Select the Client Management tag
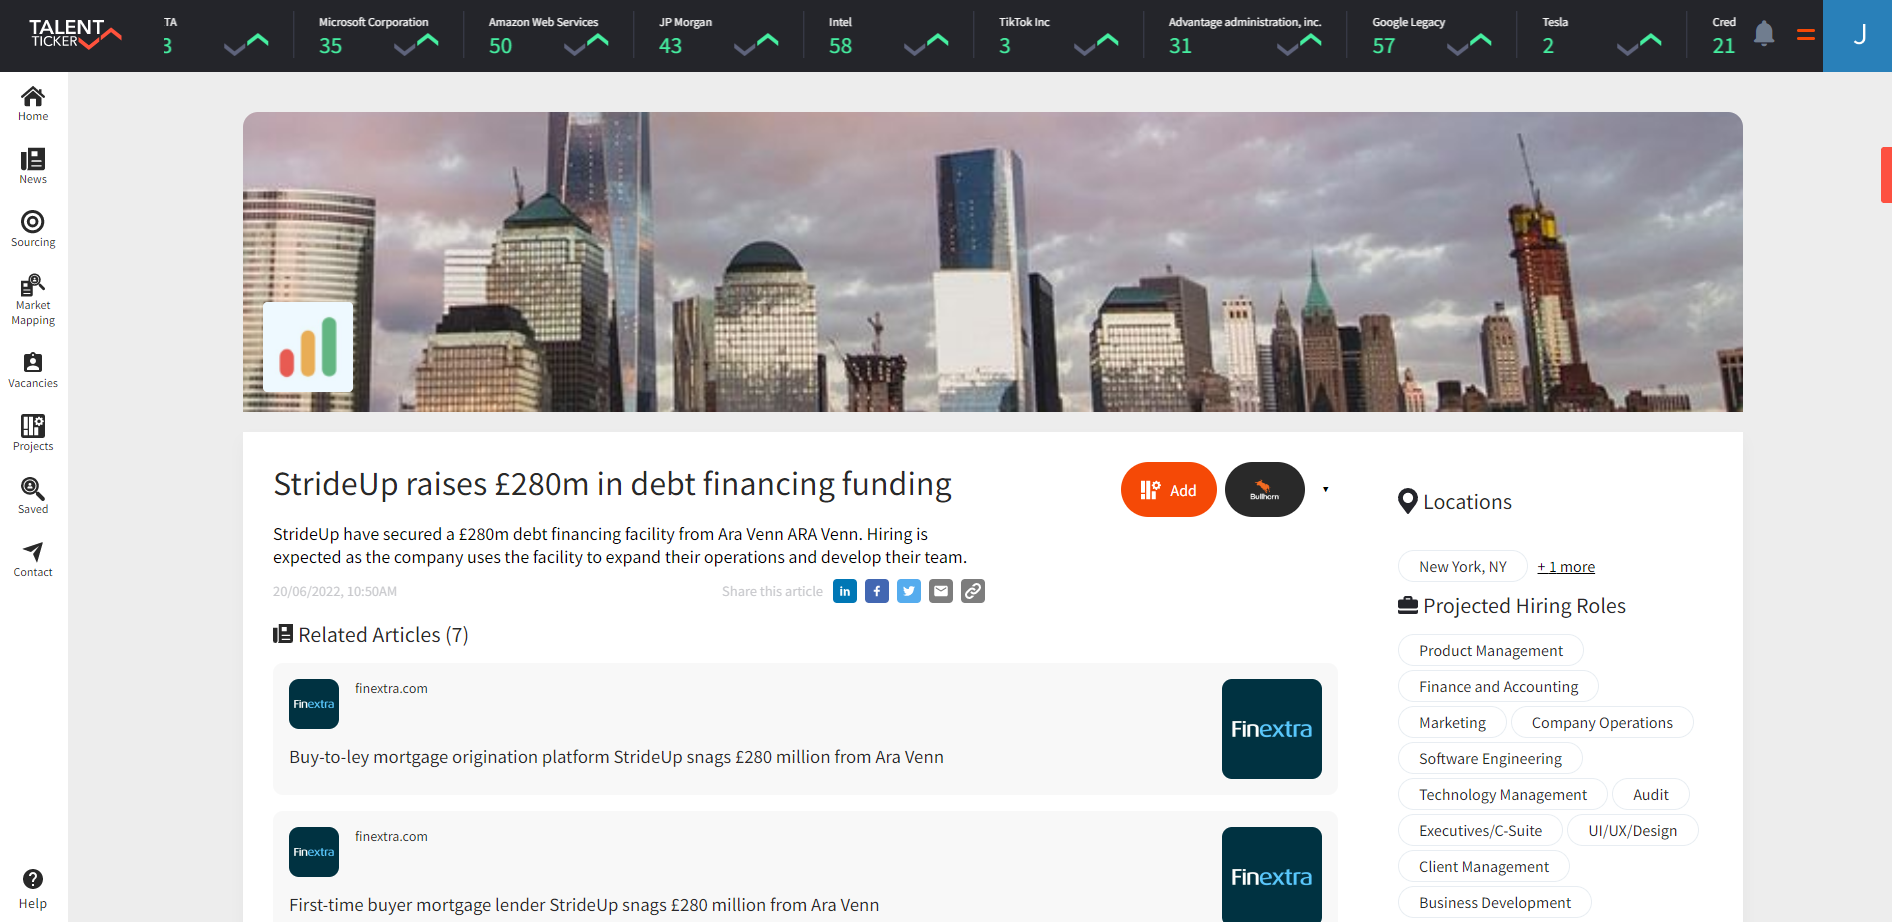This screenshot has height=922, width=1892. click(1484, 866)
